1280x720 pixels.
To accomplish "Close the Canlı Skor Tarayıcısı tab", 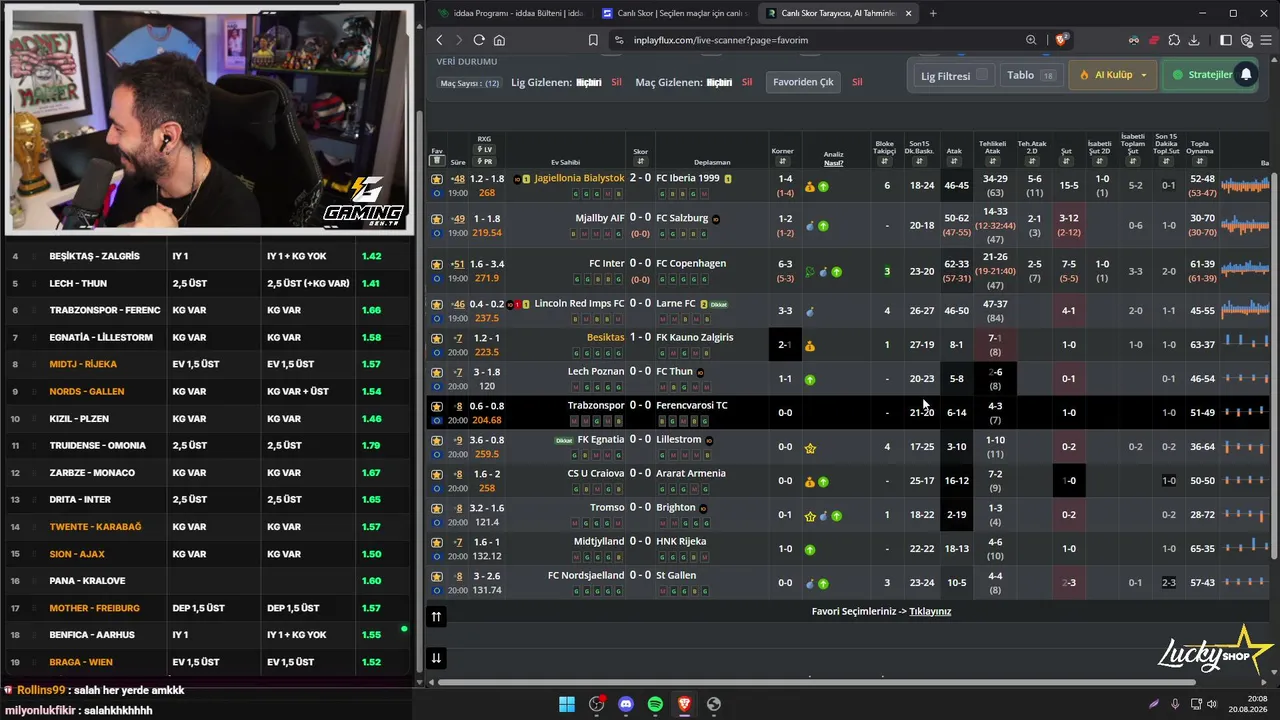I will click(908, 13).
